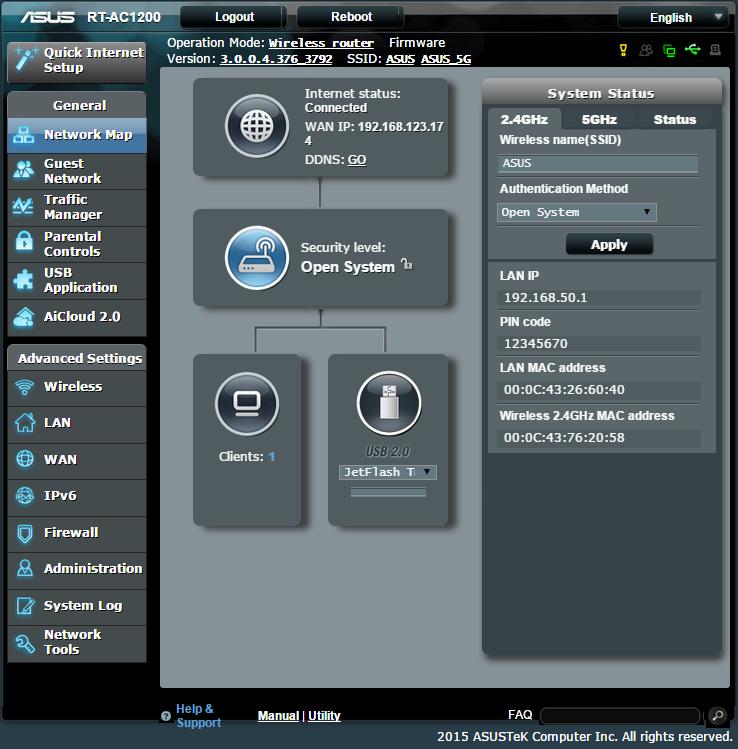Click the ASUS SSID link in the top header

pos(400,59)
